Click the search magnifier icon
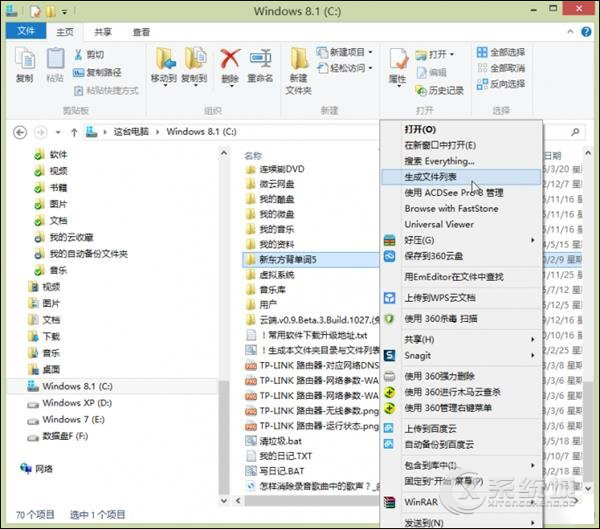The image size is (600, 529). tap(575, 132)
